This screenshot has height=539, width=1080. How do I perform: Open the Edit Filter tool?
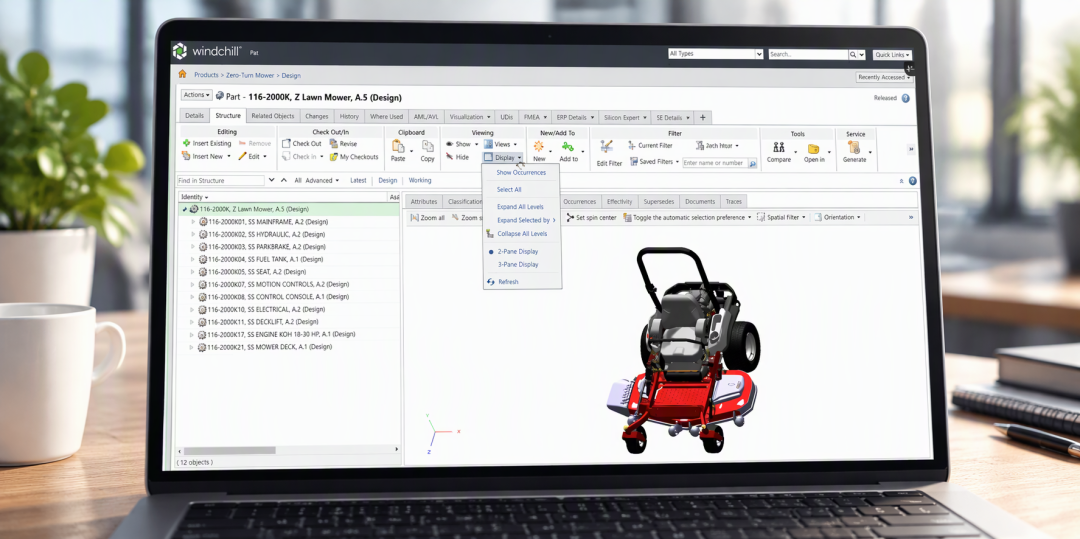(x=609, y=153)
